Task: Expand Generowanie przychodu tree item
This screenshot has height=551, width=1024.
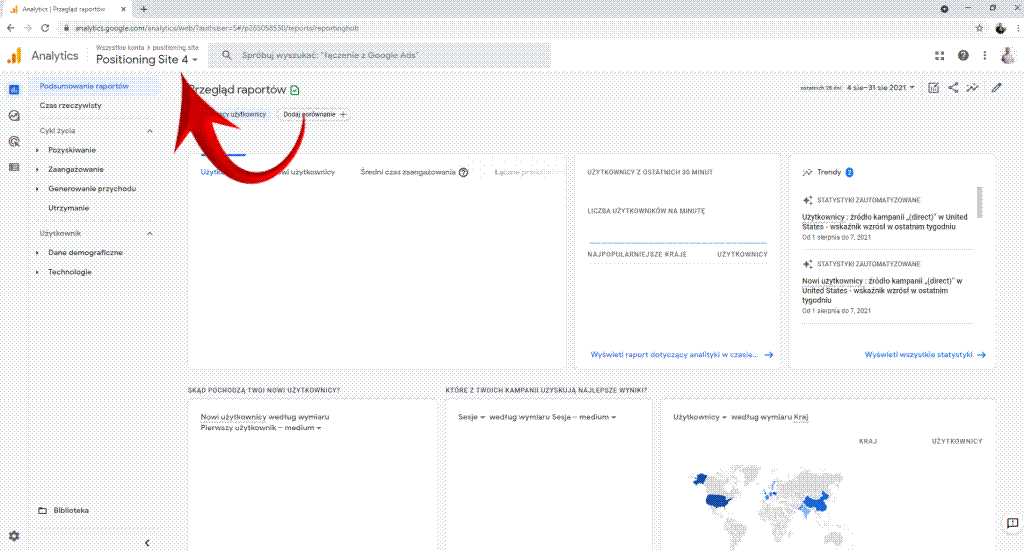Action: (37, 189)
